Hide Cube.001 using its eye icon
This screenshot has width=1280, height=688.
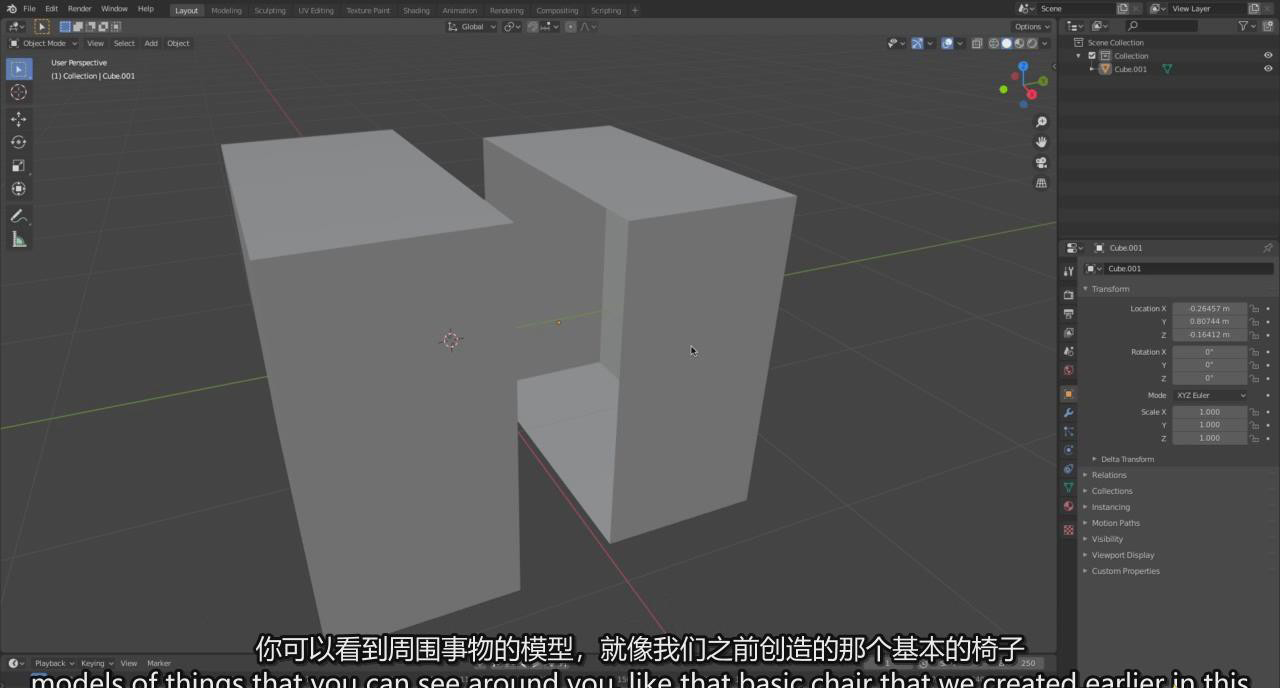pyautogui.click(x=1268, y=69)
